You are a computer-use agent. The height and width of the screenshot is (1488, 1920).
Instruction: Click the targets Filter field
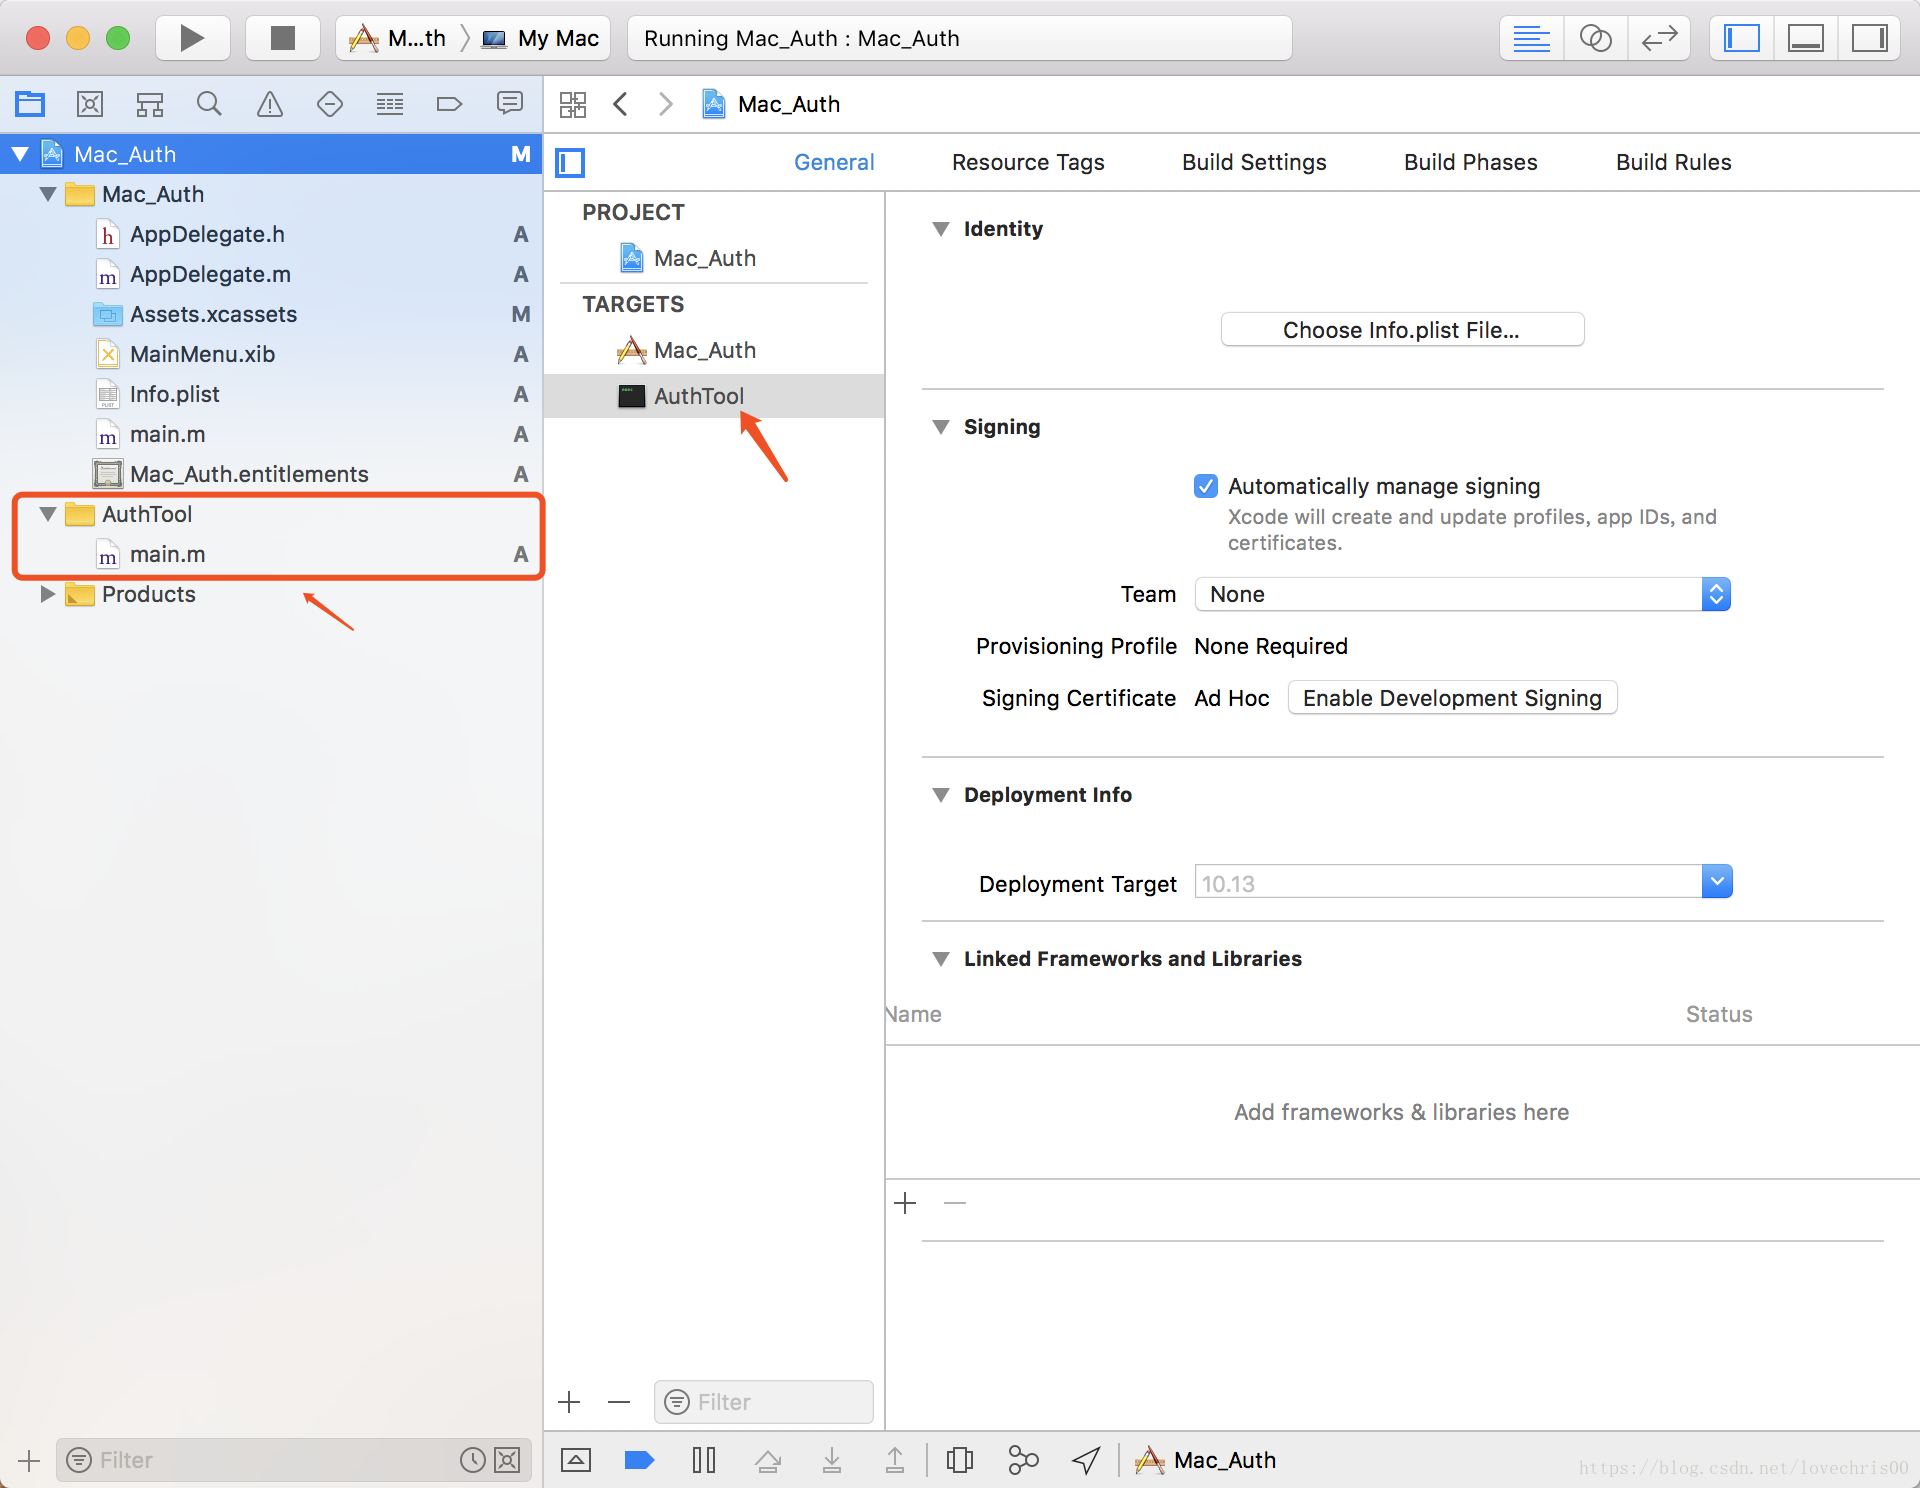(x=764, y=1402)
